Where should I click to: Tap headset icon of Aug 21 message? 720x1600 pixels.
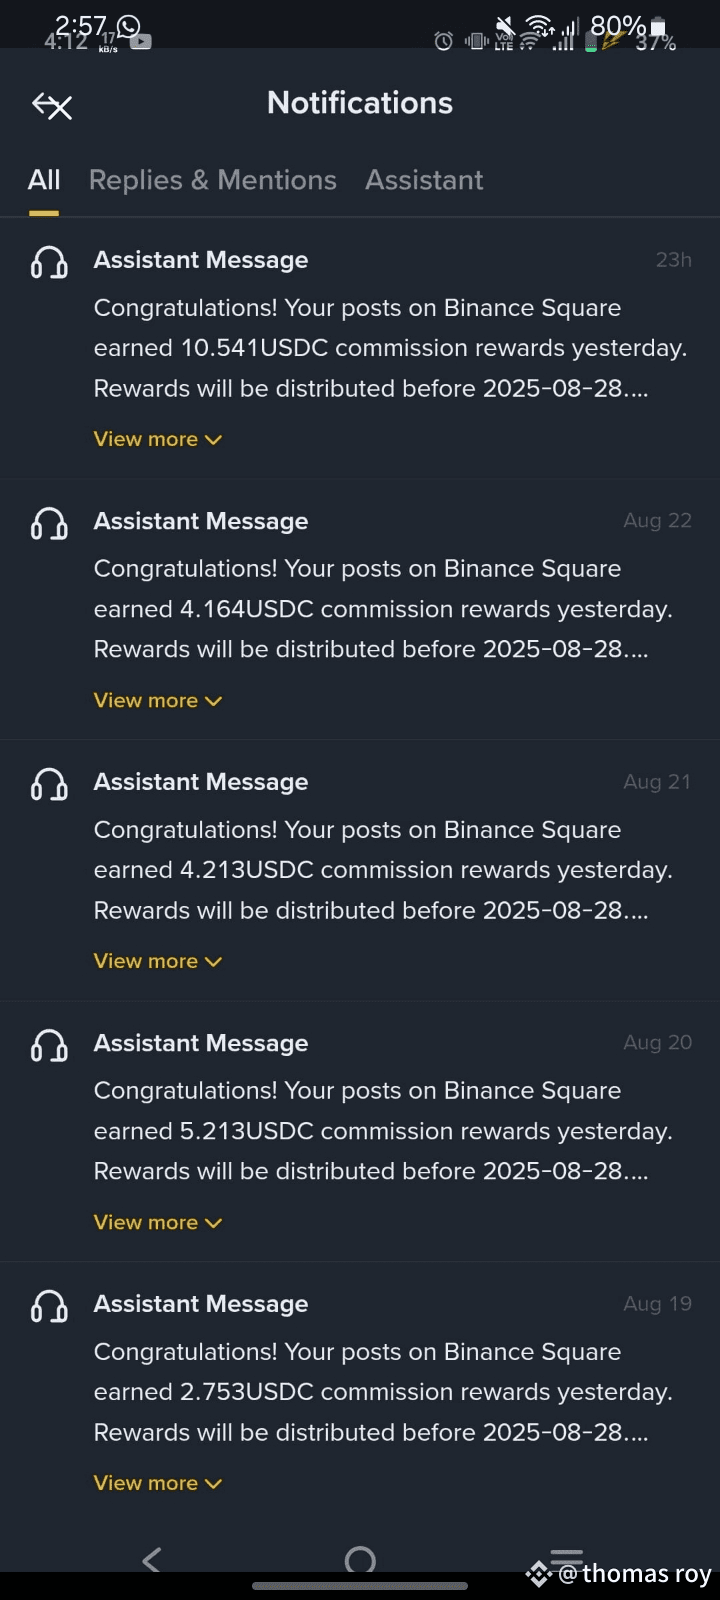click(49, 784)
